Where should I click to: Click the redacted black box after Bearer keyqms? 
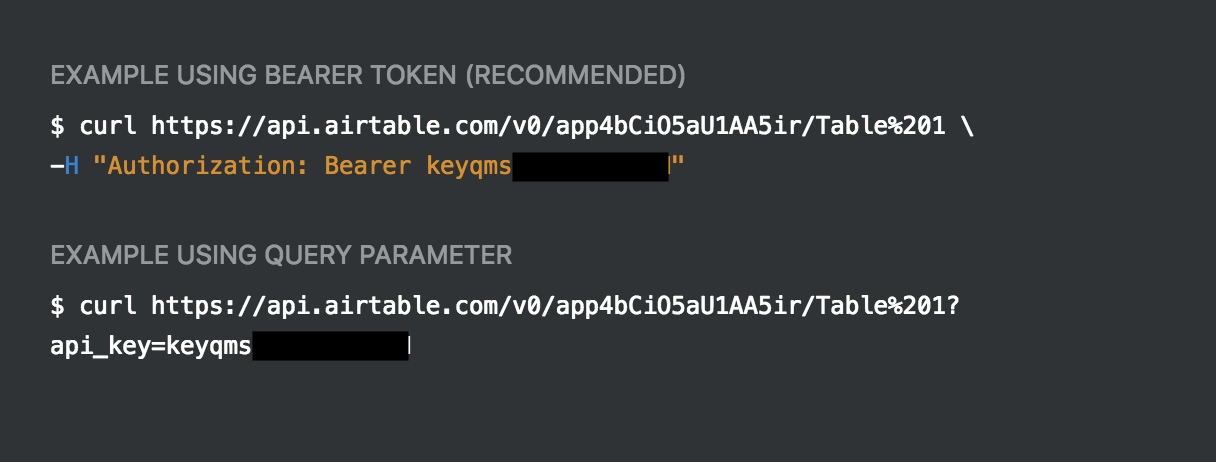click(x=591, y=166)
